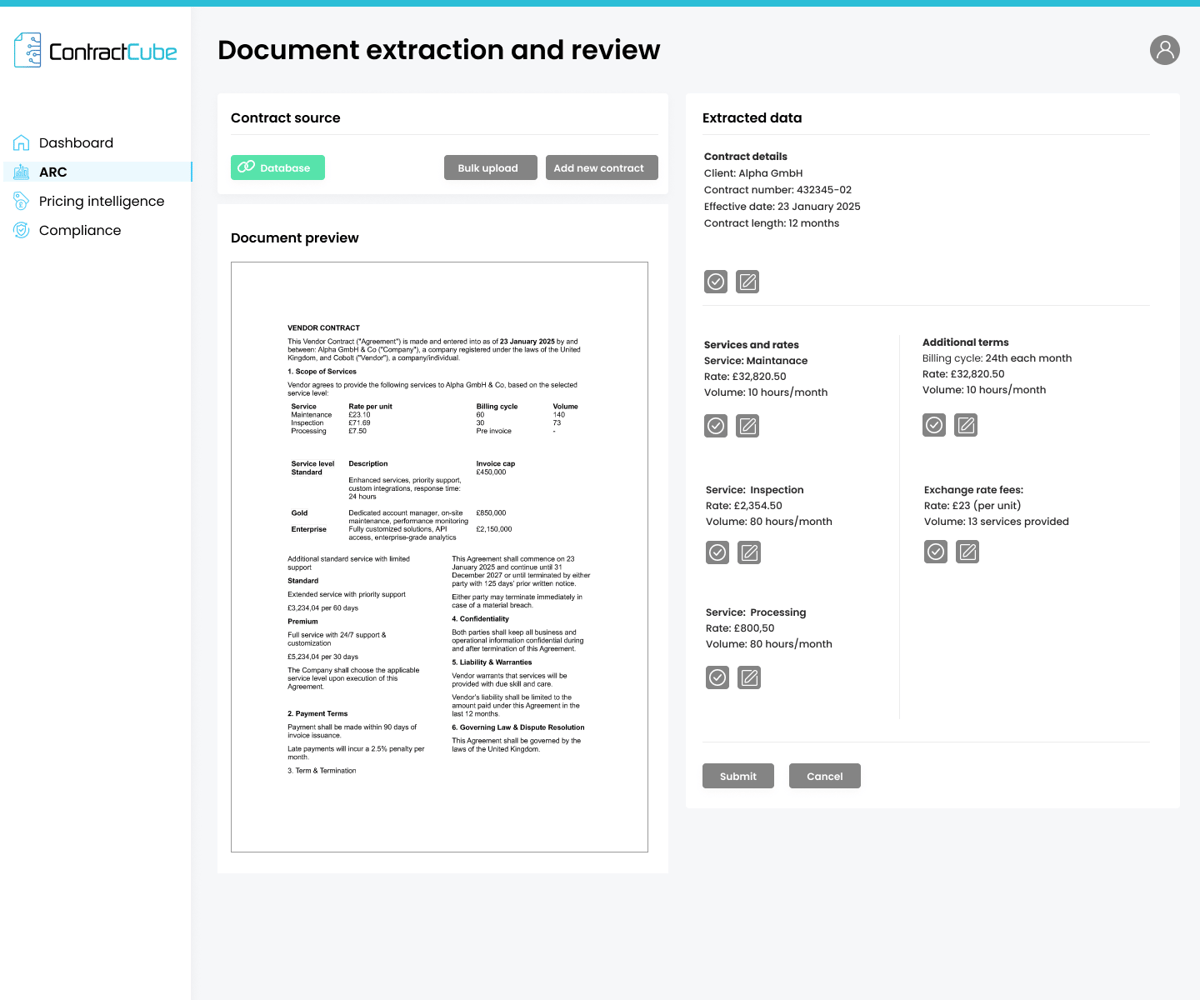Open the Compliance page
The width and height of the screenshot is (1200, 1000).
coord(79,230)
